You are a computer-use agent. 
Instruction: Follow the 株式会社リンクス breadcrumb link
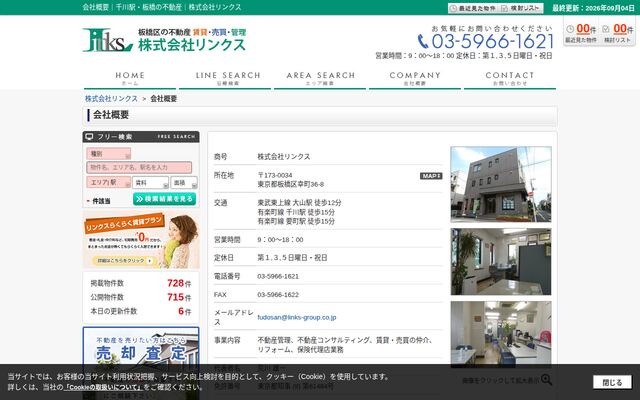click(x=111, y=99)
